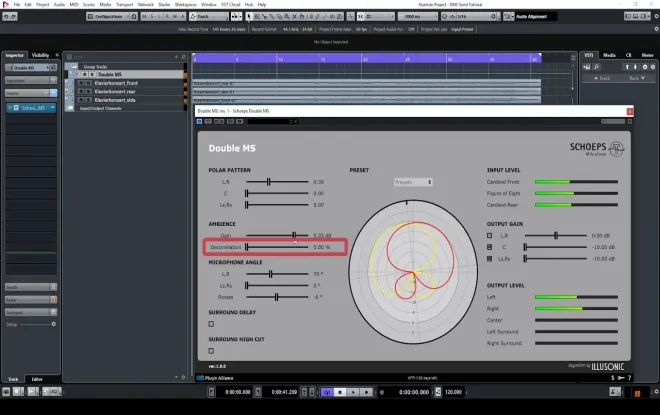Open the Transport menu

125,5
